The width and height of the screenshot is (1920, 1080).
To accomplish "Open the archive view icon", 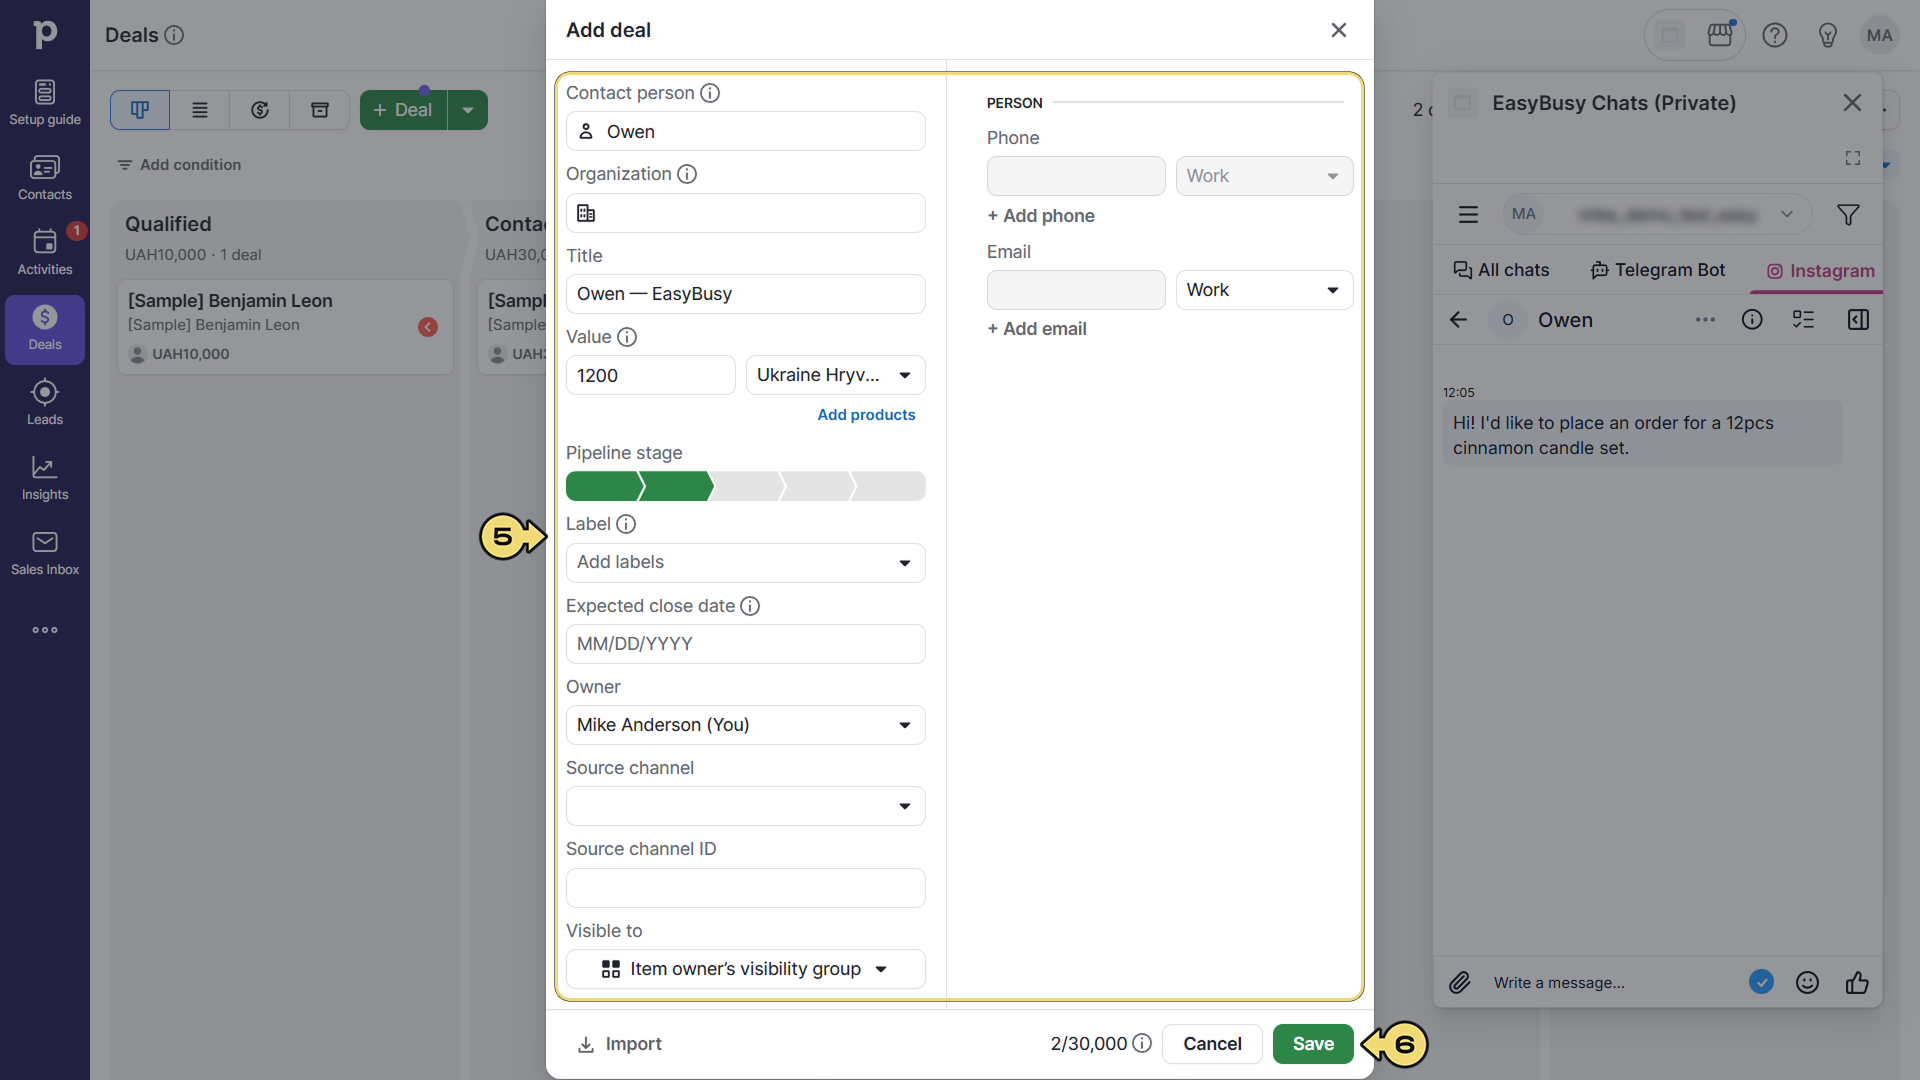I will pos(320,110).
